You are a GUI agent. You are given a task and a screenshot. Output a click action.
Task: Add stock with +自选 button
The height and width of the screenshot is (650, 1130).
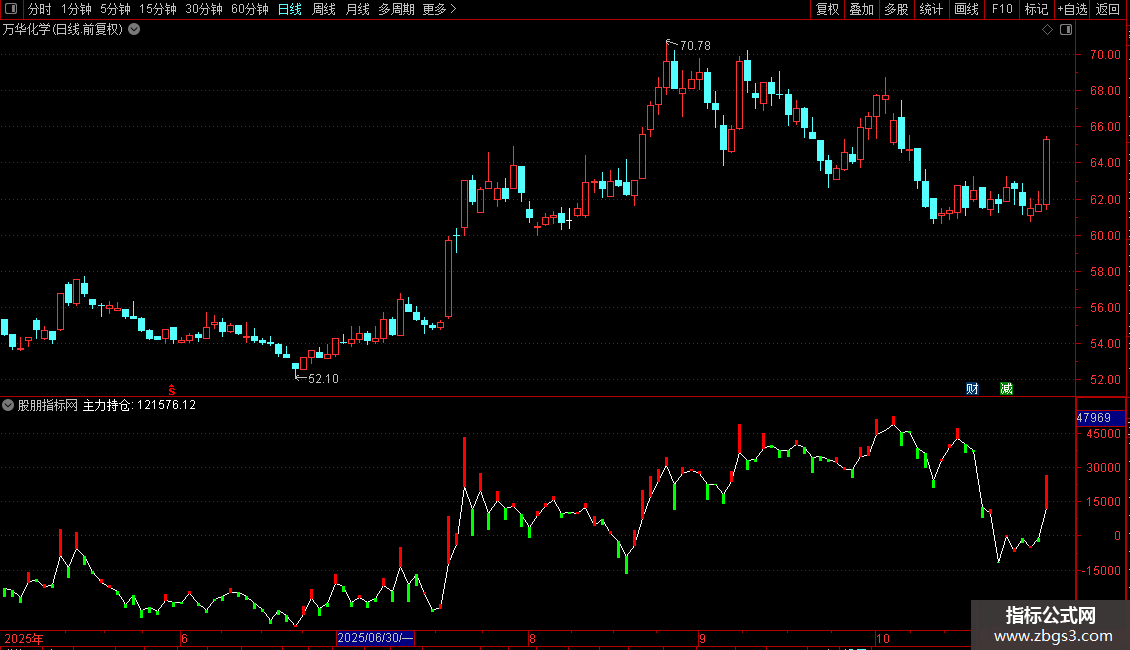pos(1072,9)
